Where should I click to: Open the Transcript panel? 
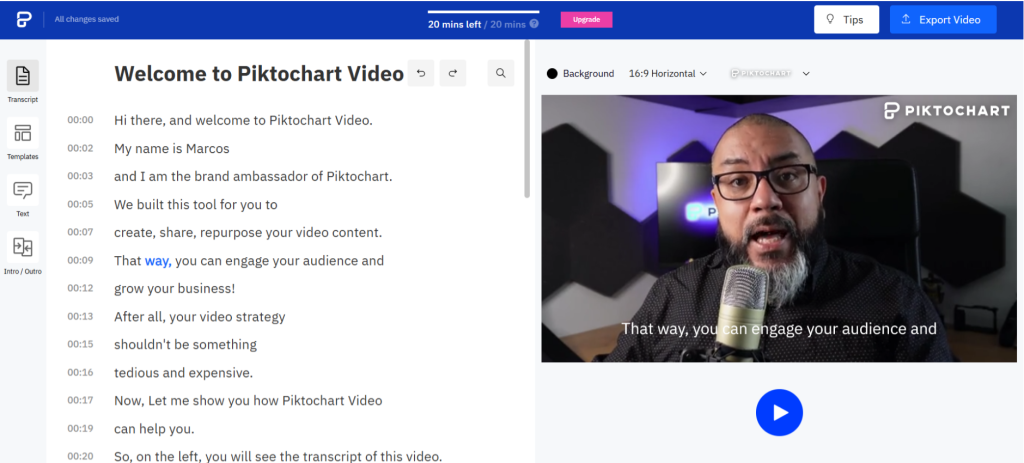pyautogui.click(x=23, y=81)
